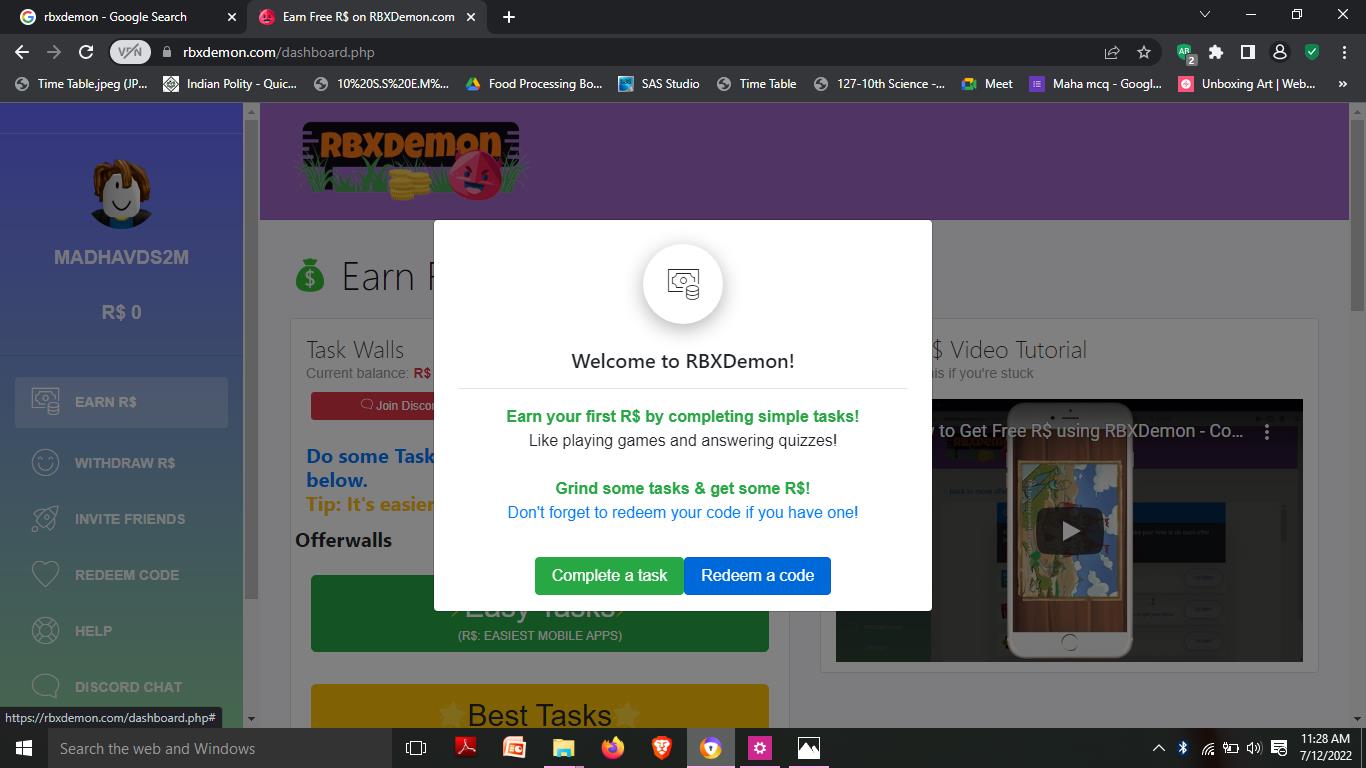1366x768 pixels.
Task: Go back to the previous page
Action: click(22, 52)
